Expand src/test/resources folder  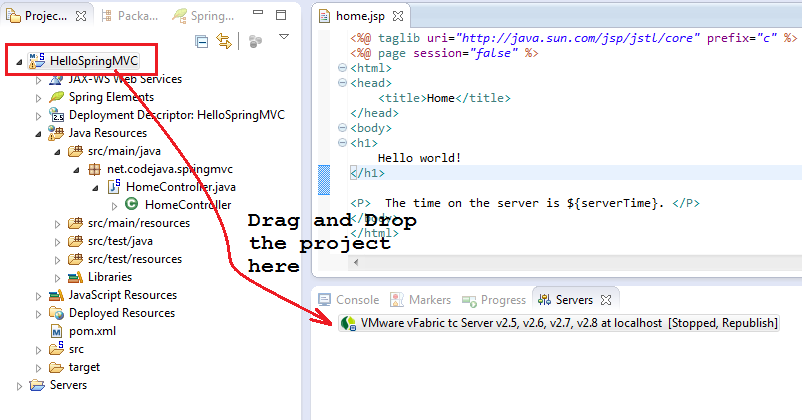[57, 260]
